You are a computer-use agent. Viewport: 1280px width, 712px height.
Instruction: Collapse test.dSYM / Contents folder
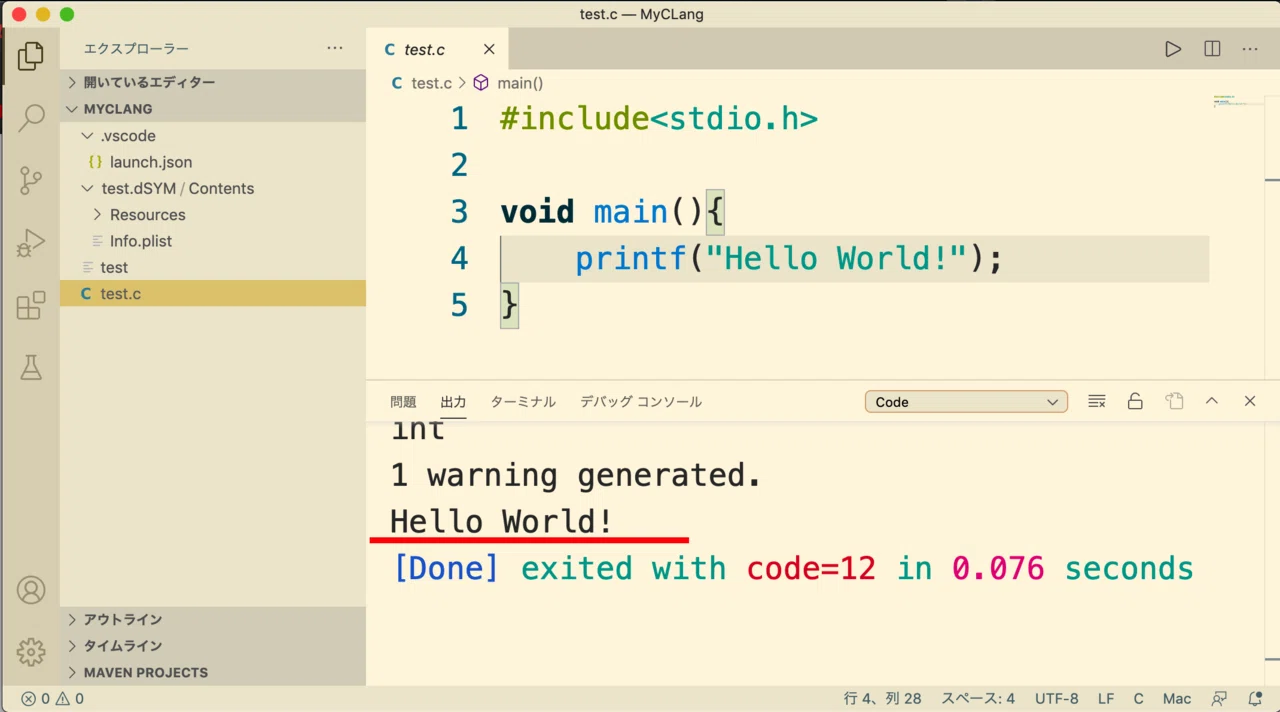(213, 188)
